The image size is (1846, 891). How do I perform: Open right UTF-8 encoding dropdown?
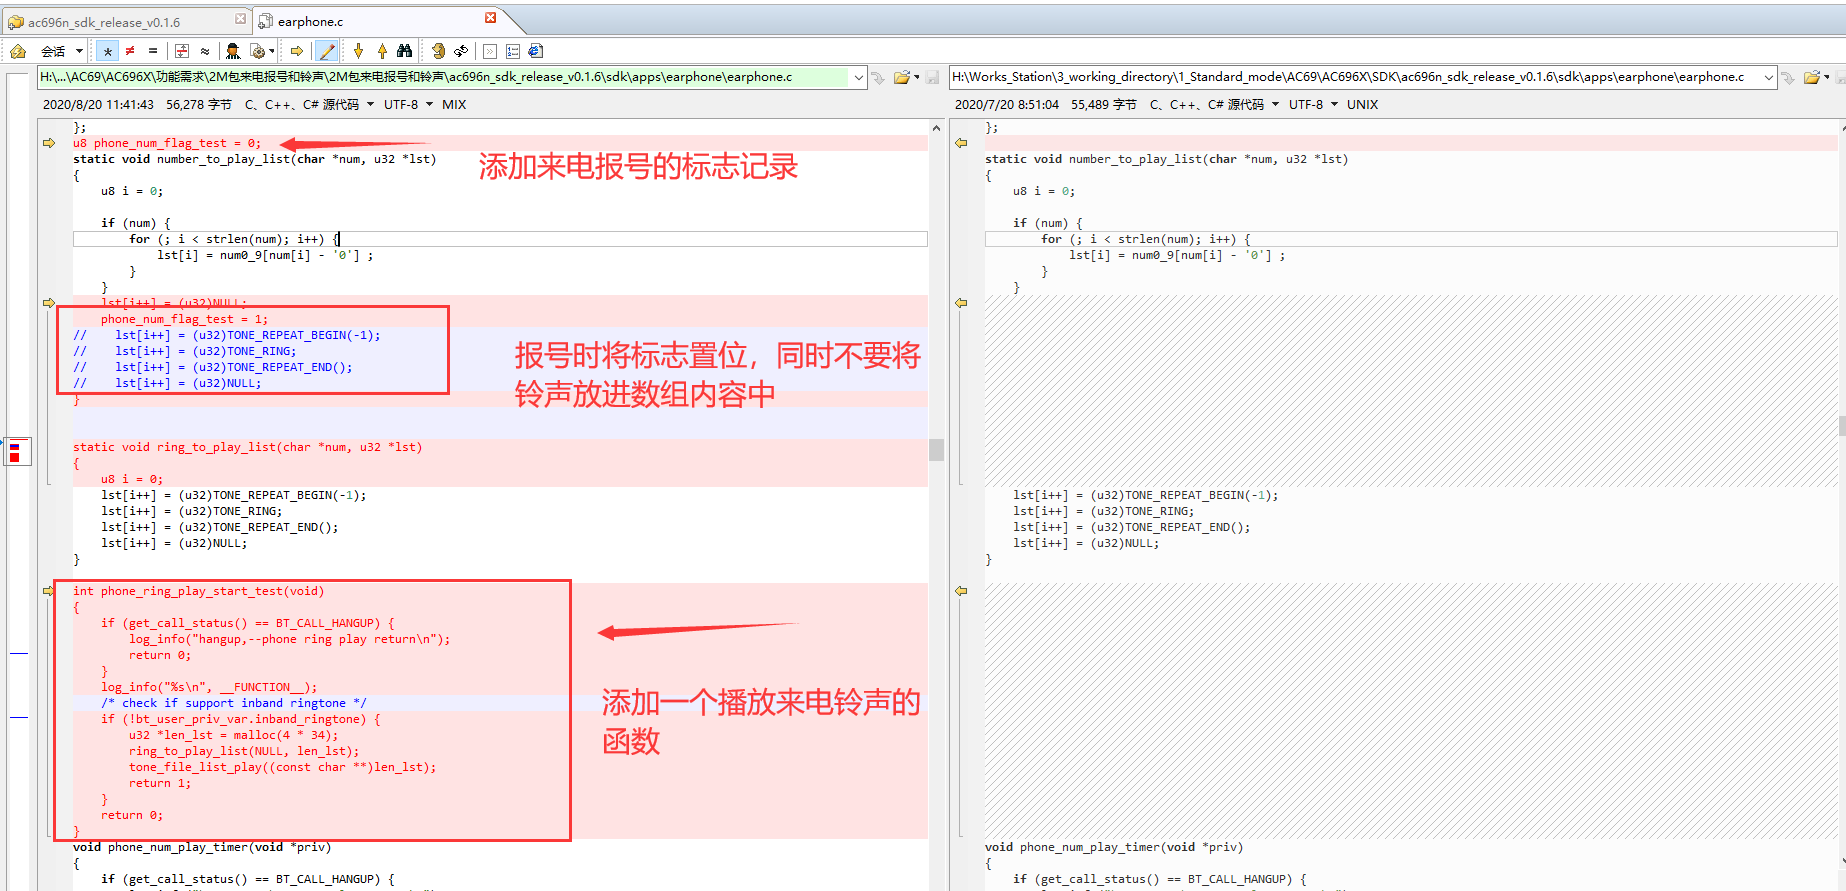[1313, 105]
